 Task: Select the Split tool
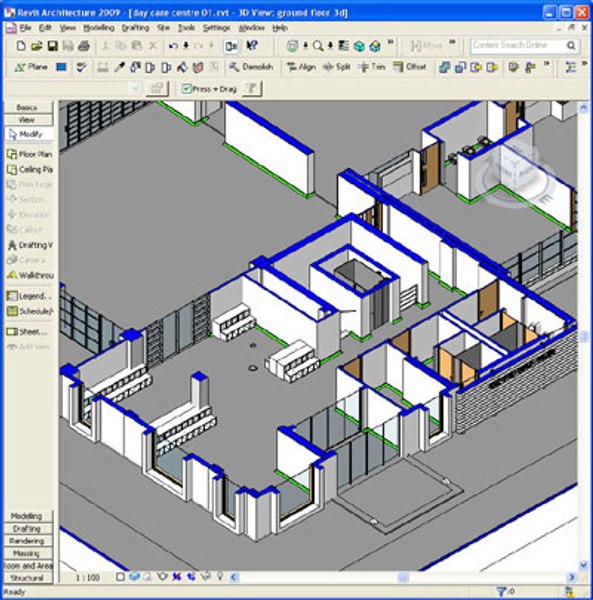coord(337,67)
